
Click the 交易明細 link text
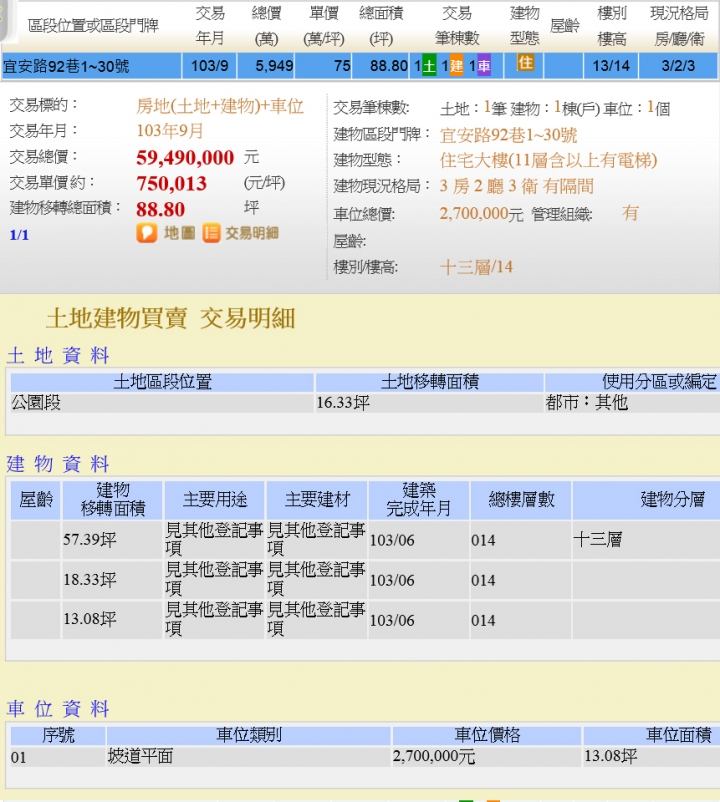[x=252, y=233]
